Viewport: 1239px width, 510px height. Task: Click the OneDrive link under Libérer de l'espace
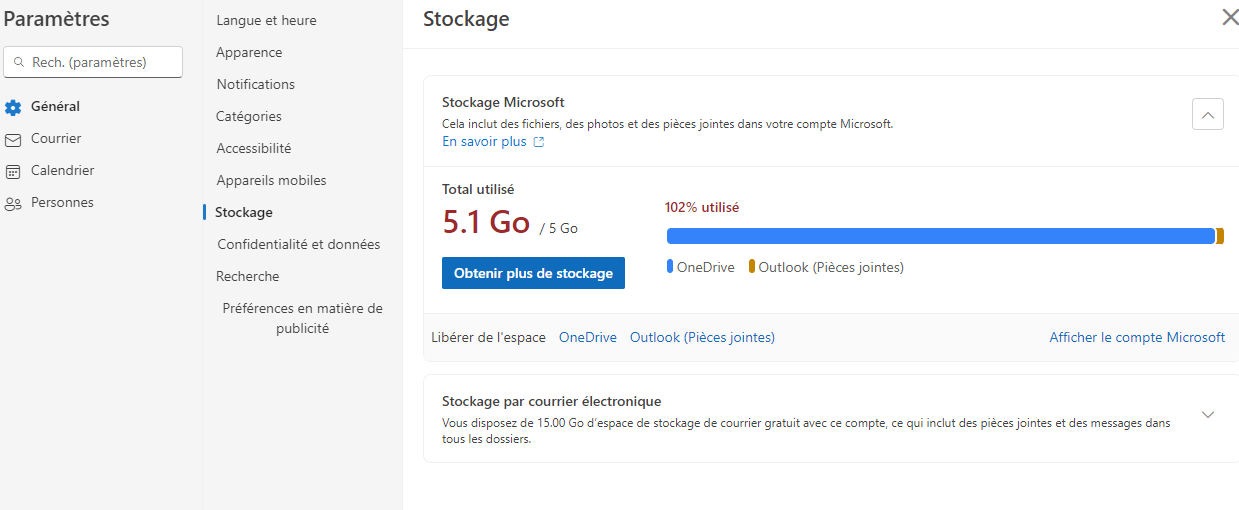588,337
